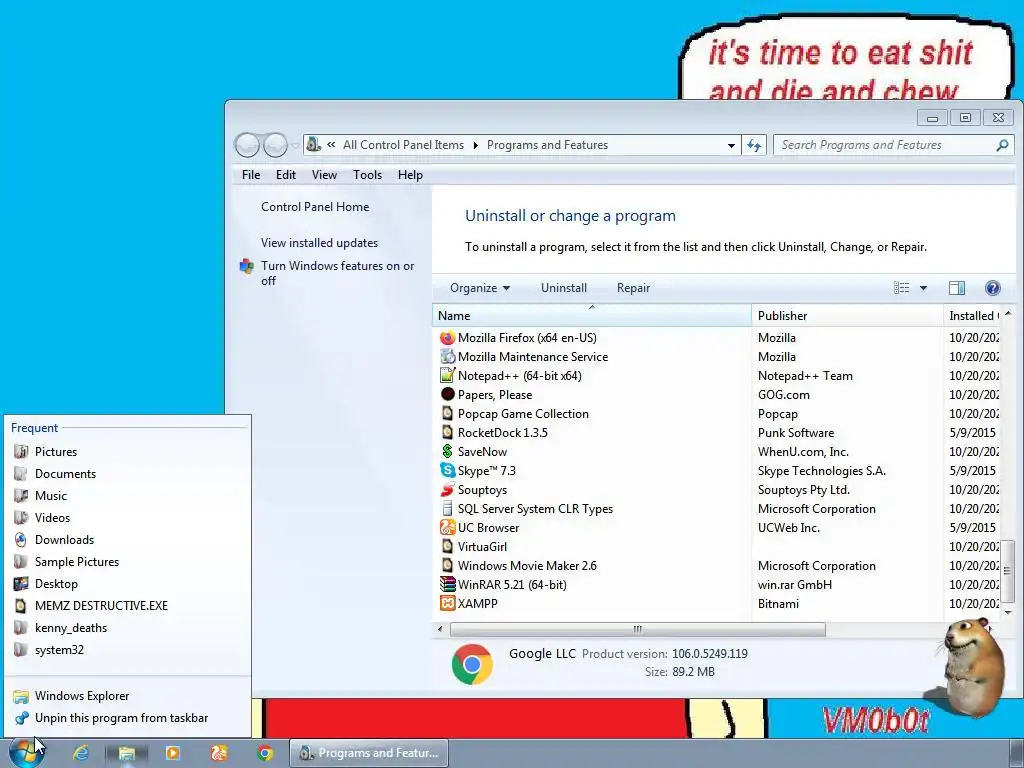Open Sample Pictures from jump list

127,562
